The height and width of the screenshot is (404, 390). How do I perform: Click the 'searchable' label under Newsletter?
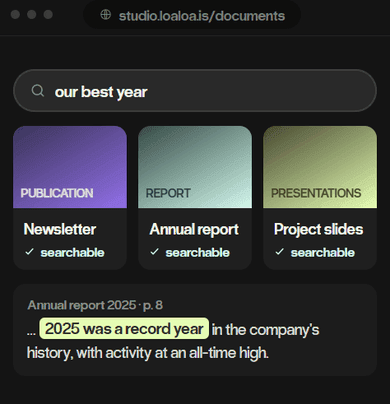[x=72, y=253]
